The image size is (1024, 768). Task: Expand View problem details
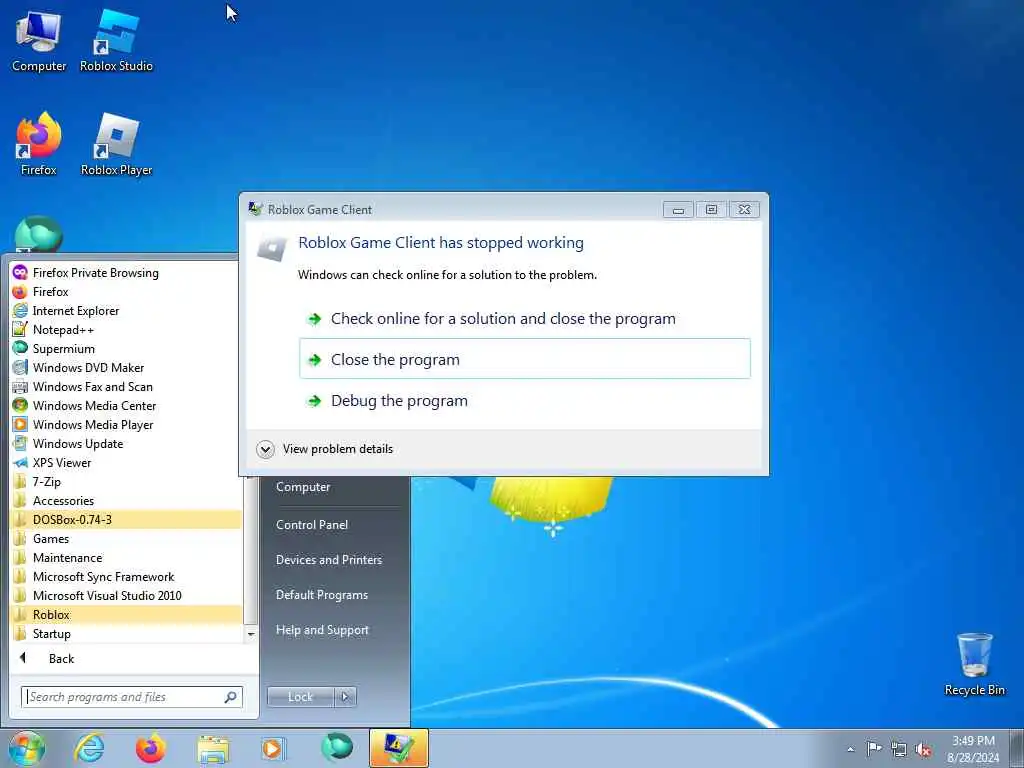pyautogui.click(x=325, y=449)
